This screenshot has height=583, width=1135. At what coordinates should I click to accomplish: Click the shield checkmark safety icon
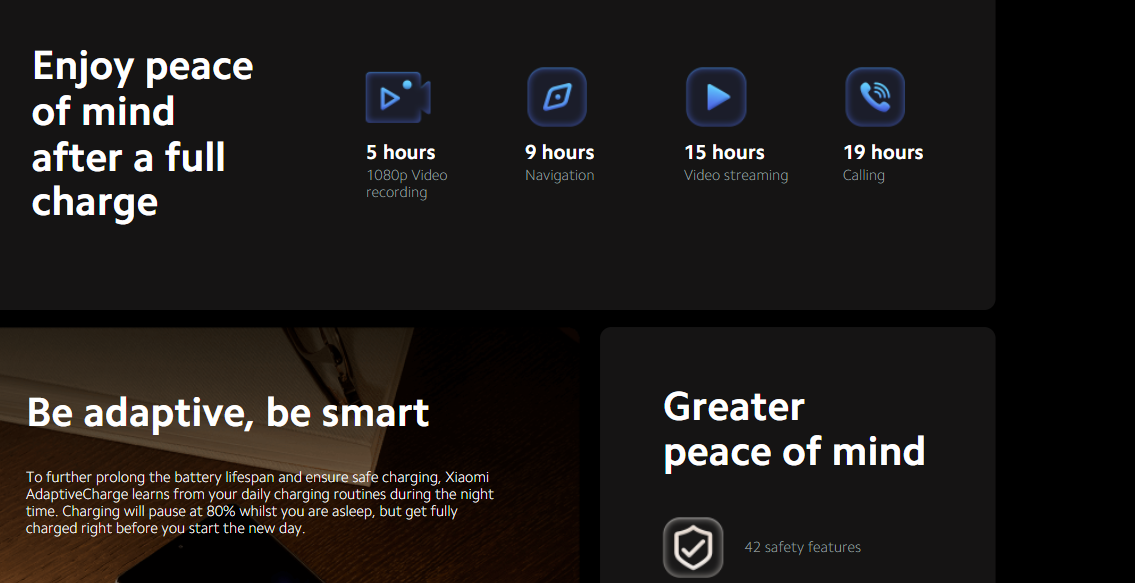(693, 548)
